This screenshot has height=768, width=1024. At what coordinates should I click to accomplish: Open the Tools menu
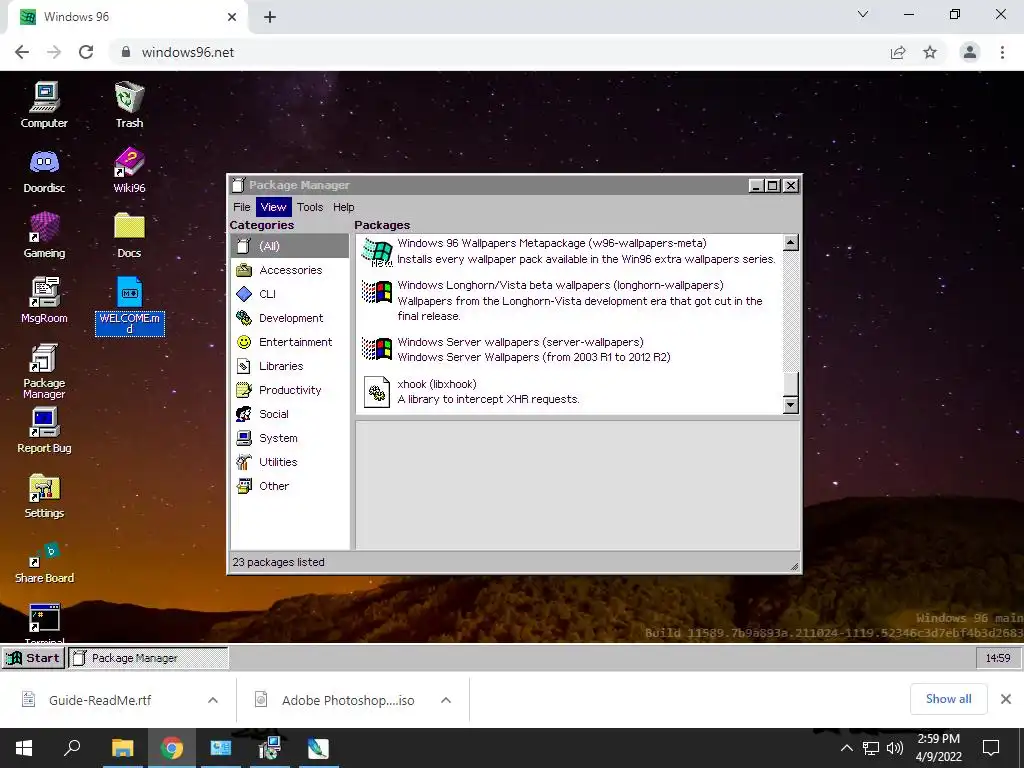pyautogui.click(x=310, y=207)
